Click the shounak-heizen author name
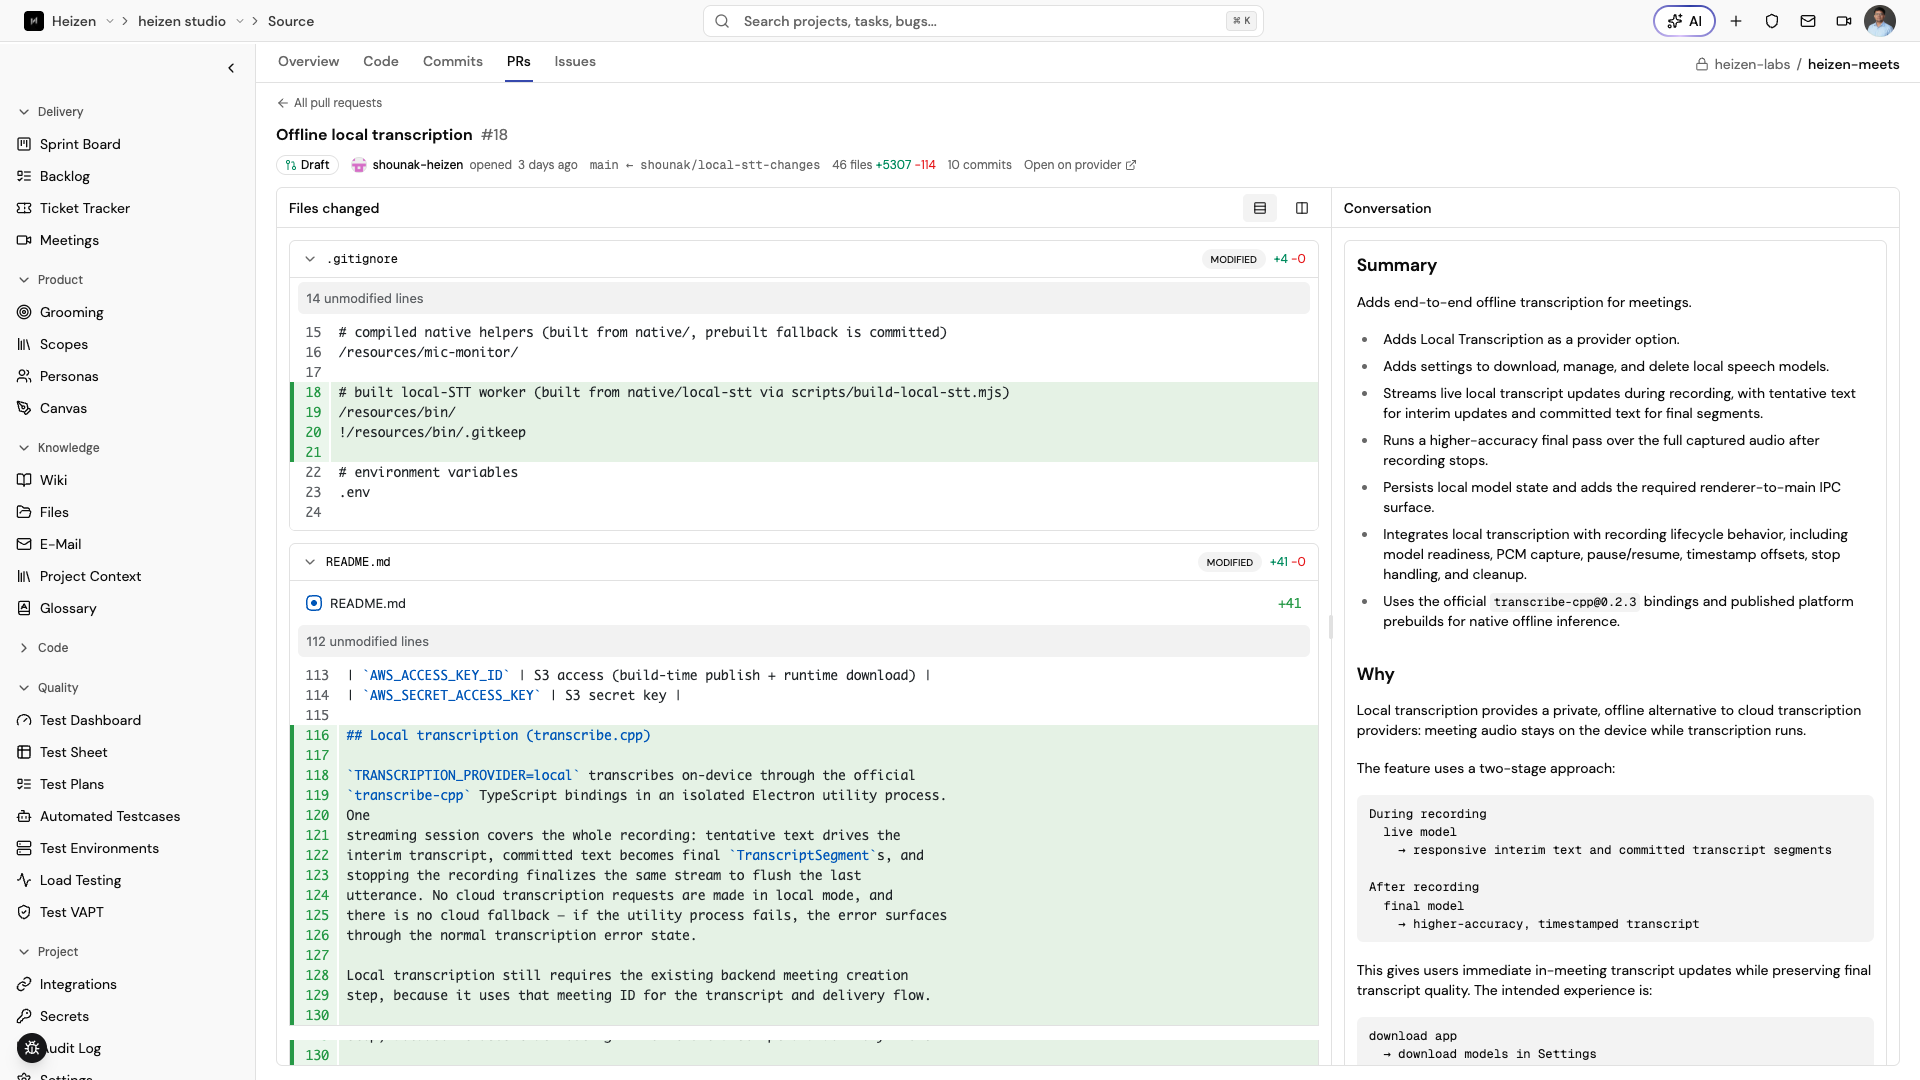 (x=417, y=165)
